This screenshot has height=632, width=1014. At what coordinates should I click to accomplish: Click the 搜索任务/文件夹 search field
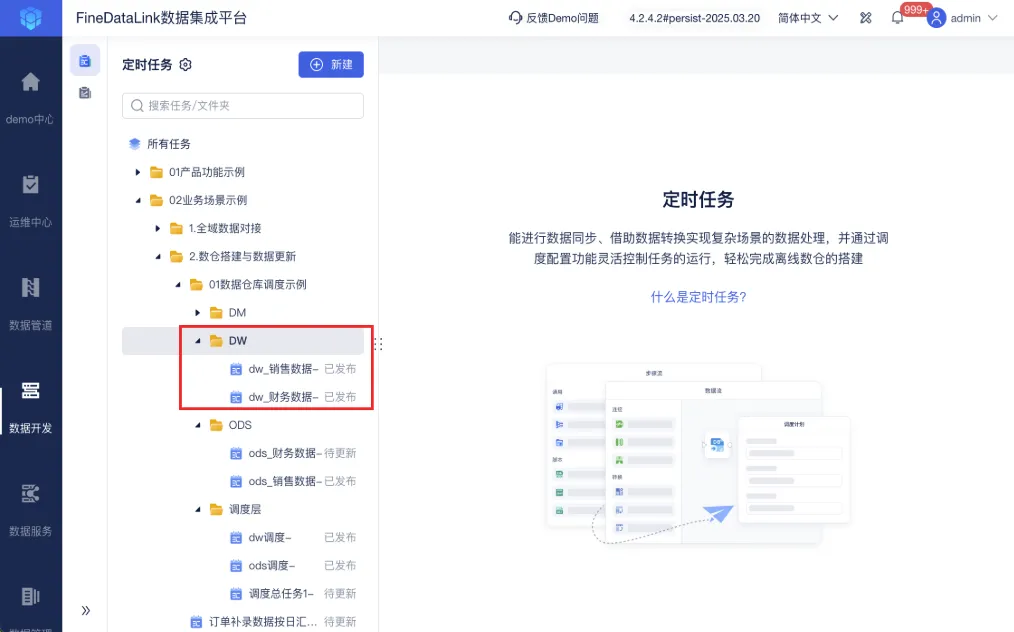(x=243, y=106)
